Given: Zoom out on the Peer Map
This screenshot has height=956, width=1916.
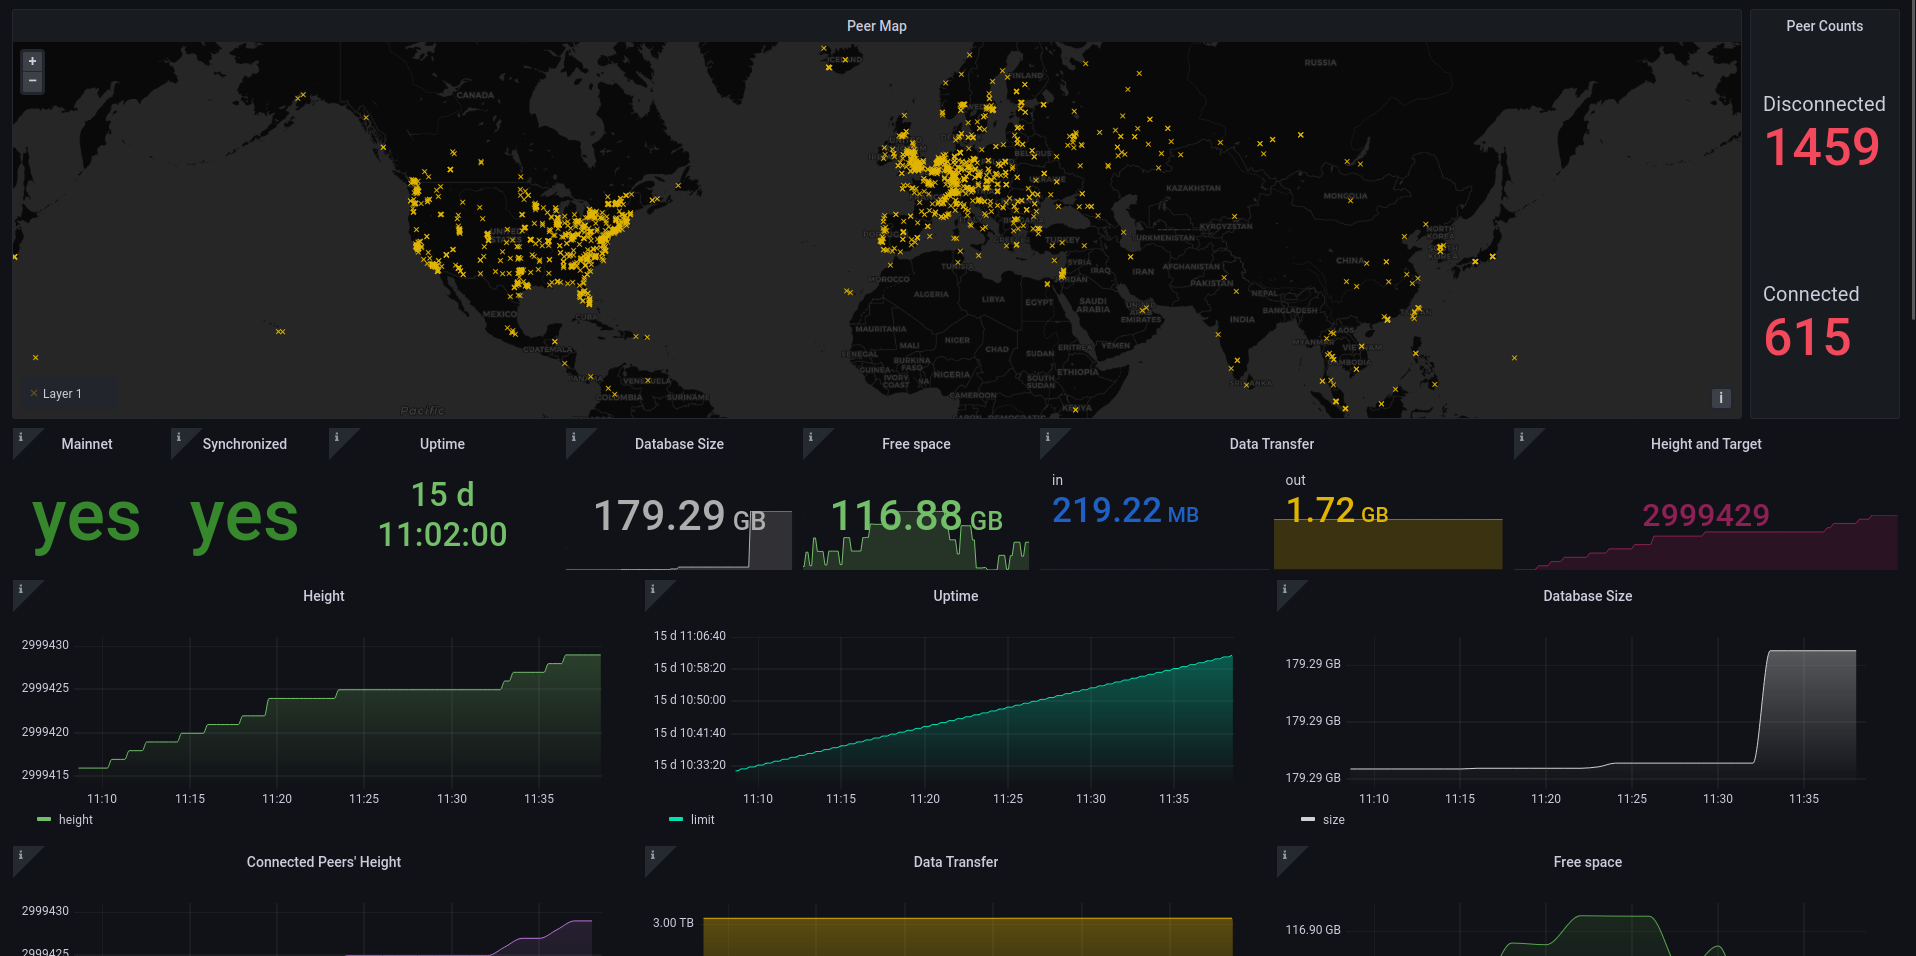Looking at the screenshot, I should point(32,81).
